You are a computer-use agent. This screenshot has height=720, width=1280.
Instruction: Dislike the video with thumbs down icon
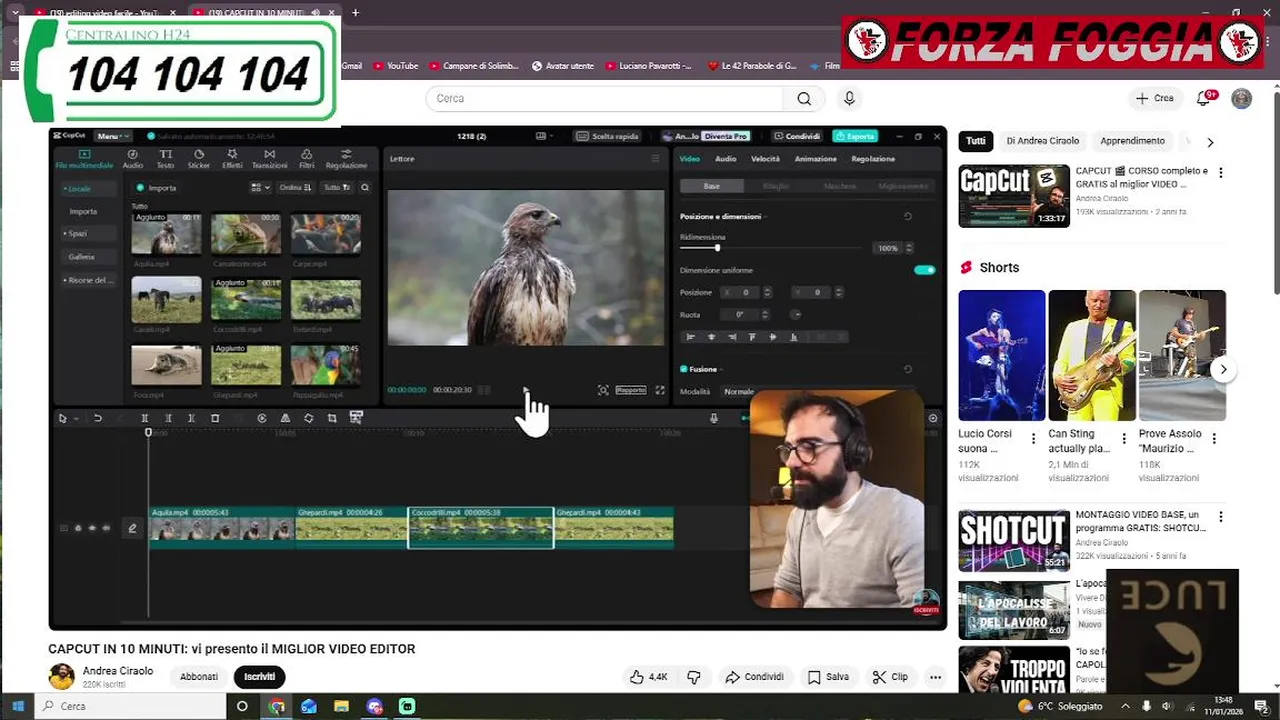tap(694, 677)
